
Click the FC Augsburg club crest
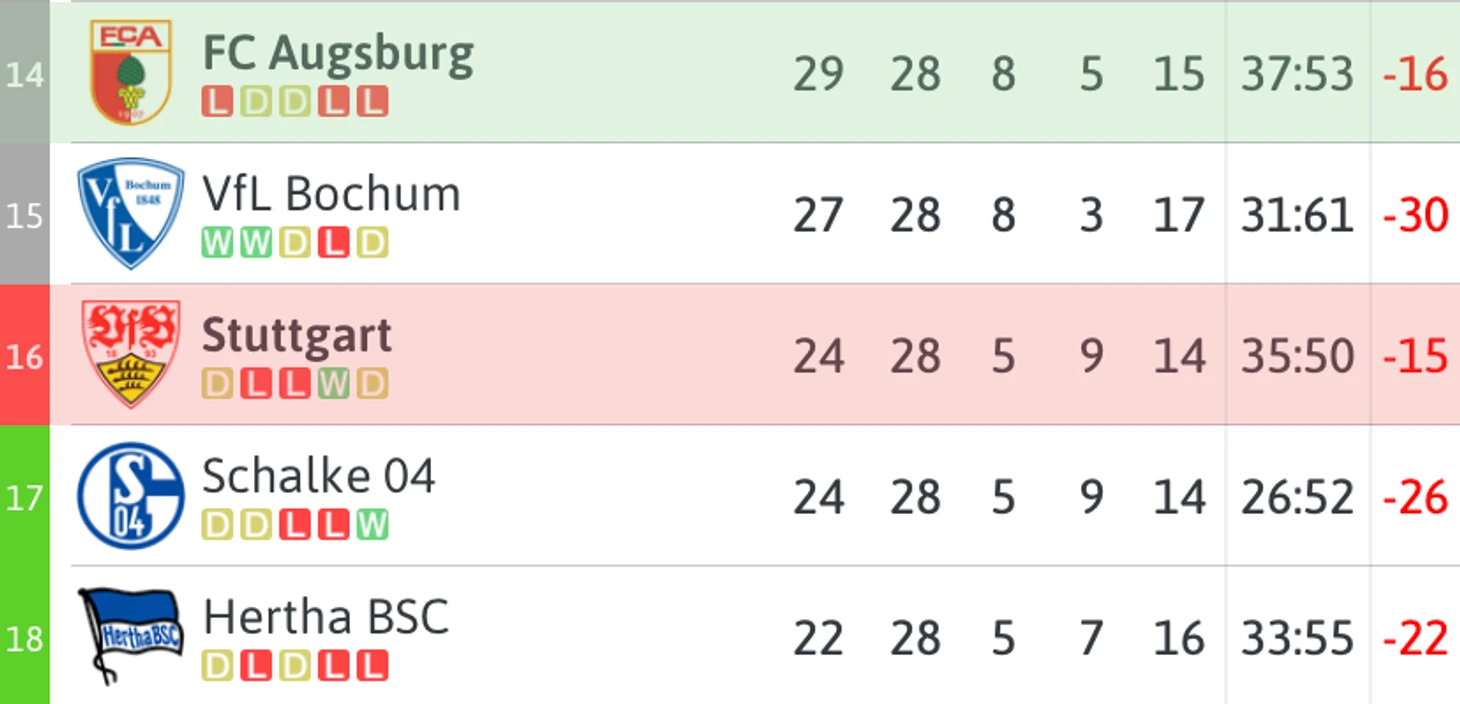131,72
